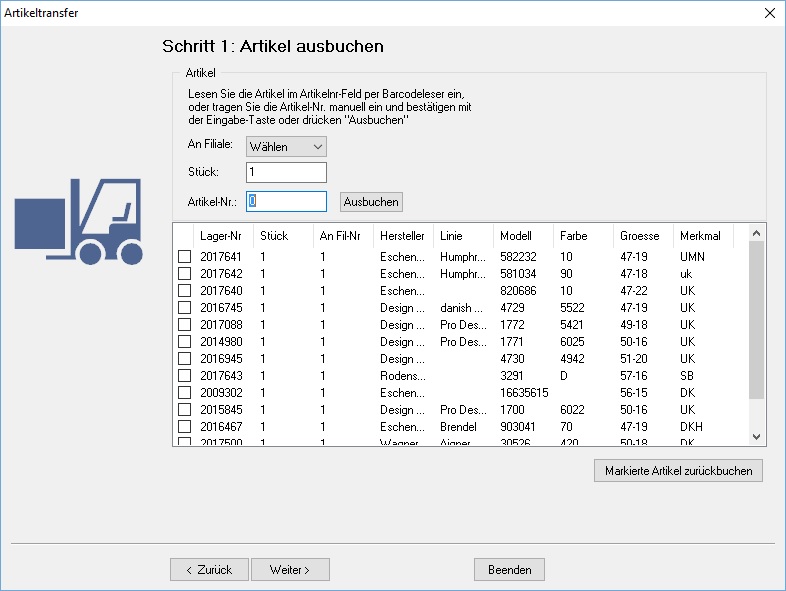Click the list scrollbar up arrow
Image resolution: width=786 pixels, height=591 pixels.
[x=756, y=233]
